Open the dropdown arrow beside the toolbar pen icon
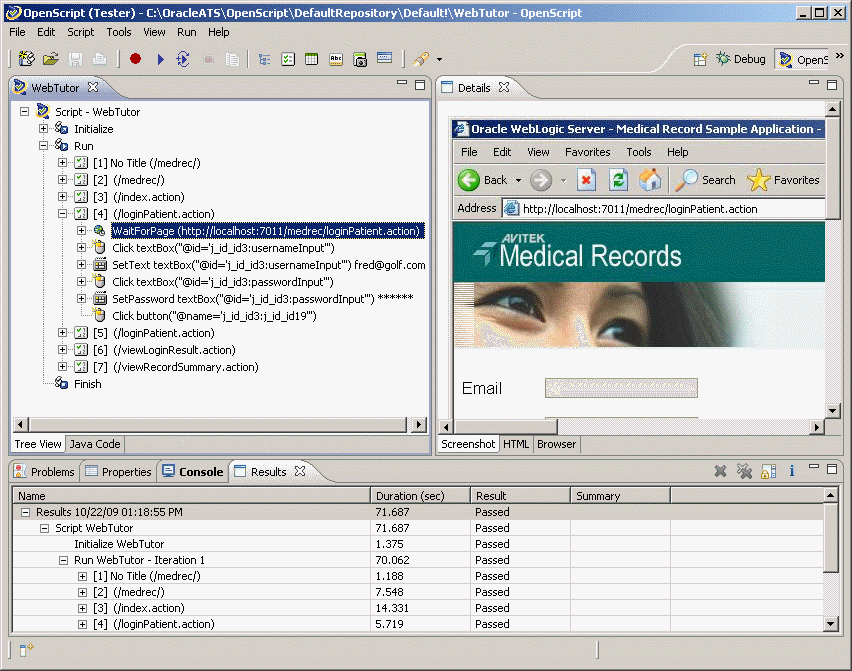Viewport: 852px width, 671px height. pos(438,60)
